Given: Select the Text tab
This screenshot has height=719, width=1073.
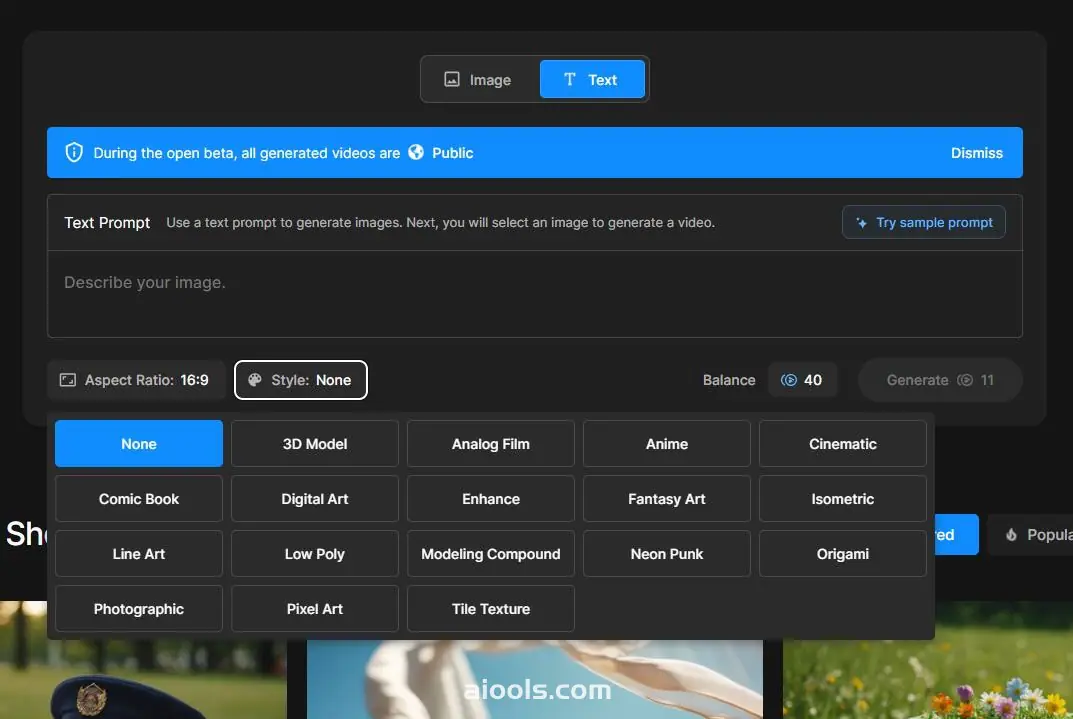Looking at the screenshot, I should pyautogui.click(x=592, y=80).
